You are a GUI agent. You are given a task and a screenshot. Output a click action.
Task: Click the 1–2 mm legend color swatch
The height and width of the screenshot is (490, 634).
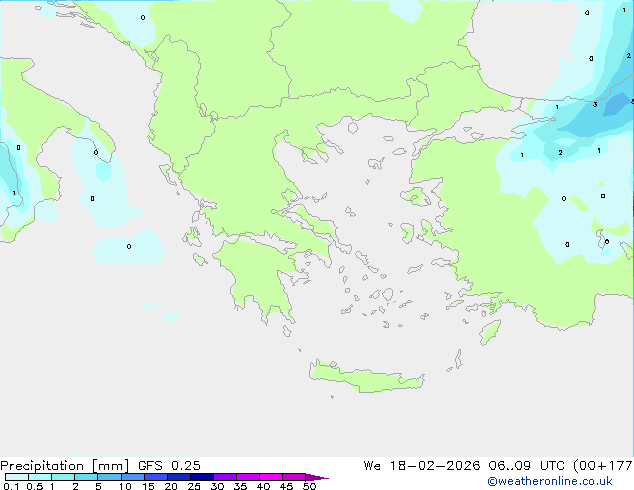pyautogui.click(x=63, y=477)
